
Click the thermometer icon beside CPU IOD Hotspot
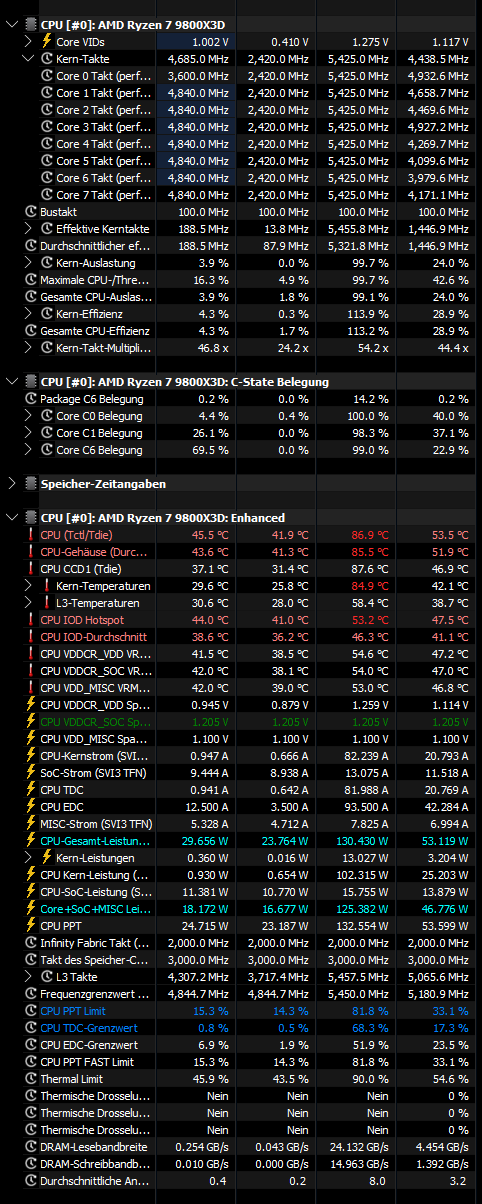31,620
